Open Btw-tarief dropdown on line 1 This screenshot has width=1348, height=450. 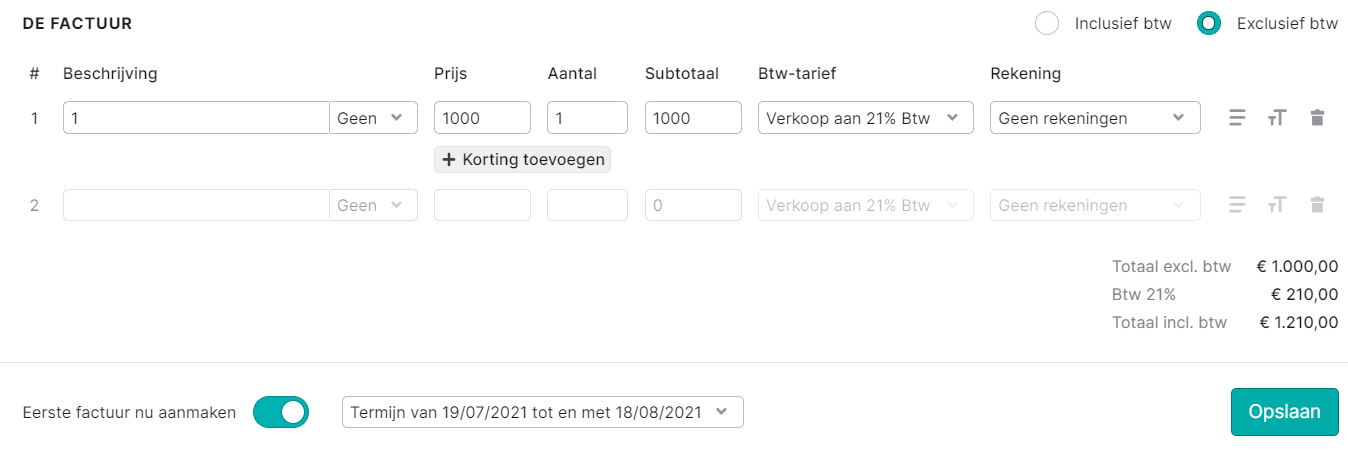pyautogui.click(x=866, y=118)
